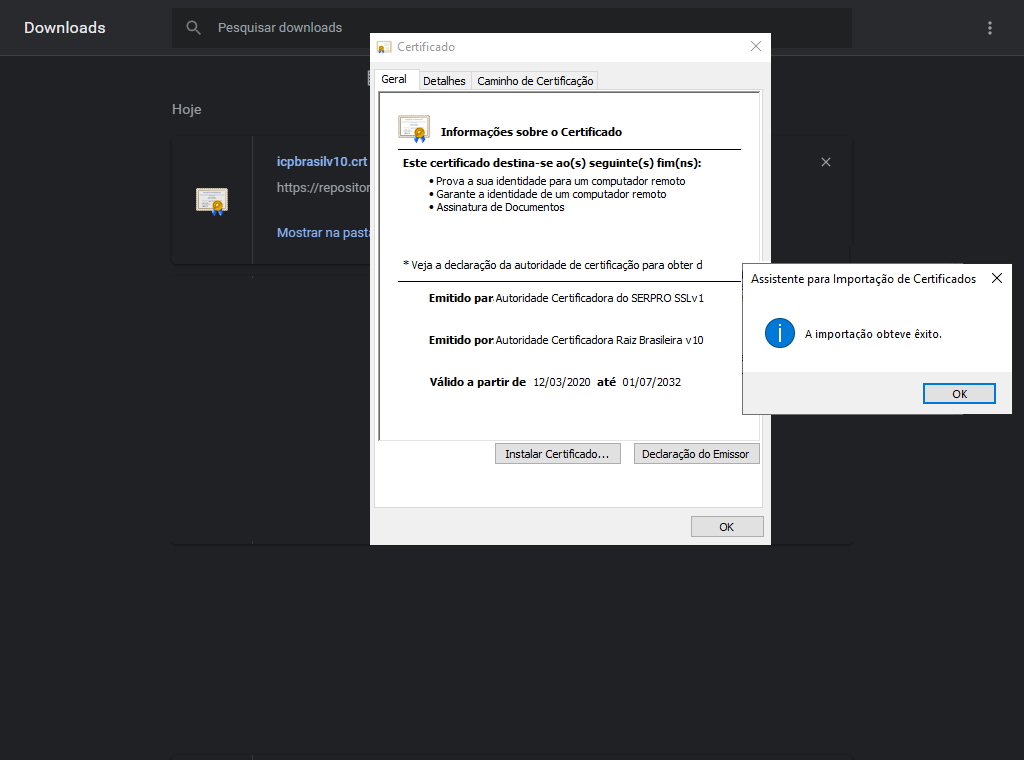
Task: Click the small icon in Certificado title bar
Action: tap(384, 47)
